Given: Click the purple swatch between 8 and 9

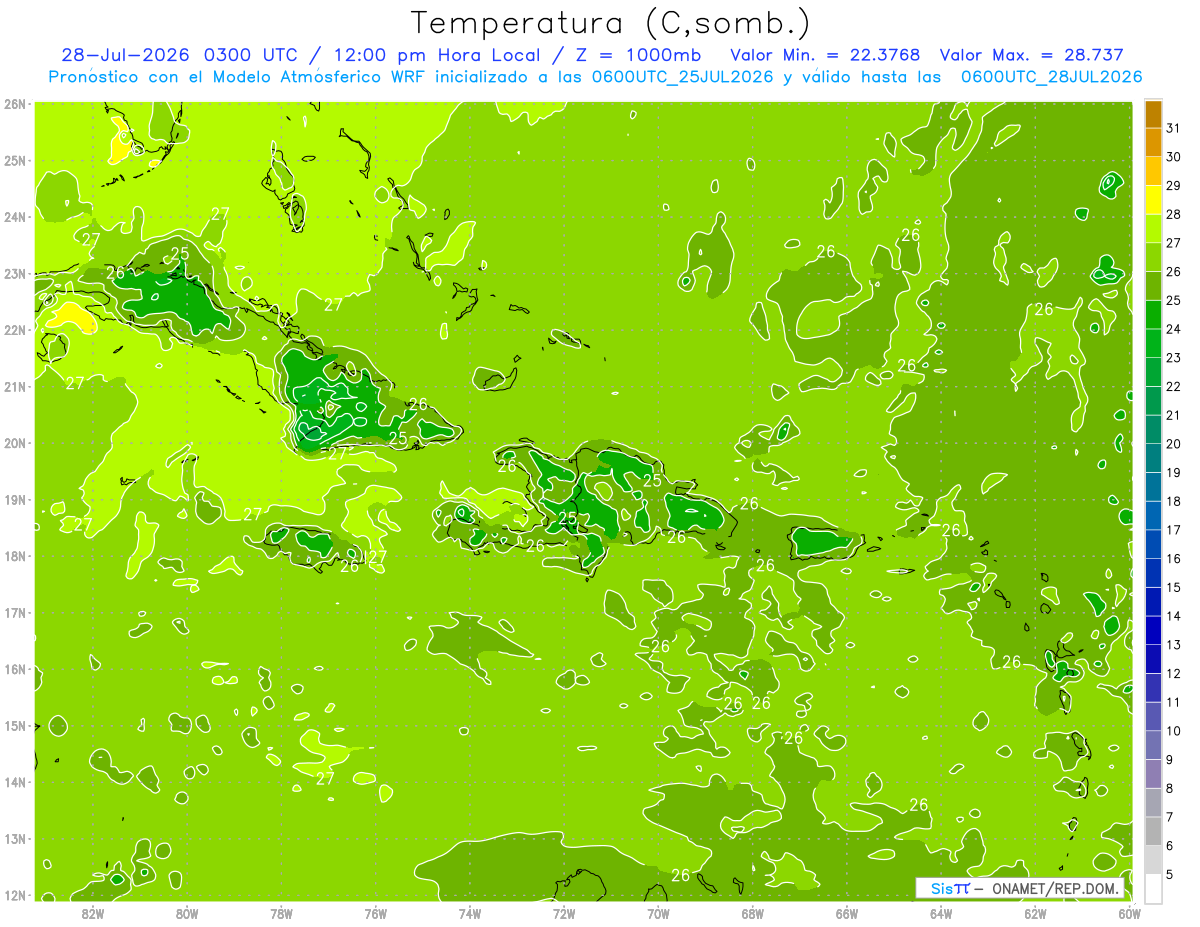Looking at the screenshot, I should [1153, 774].
